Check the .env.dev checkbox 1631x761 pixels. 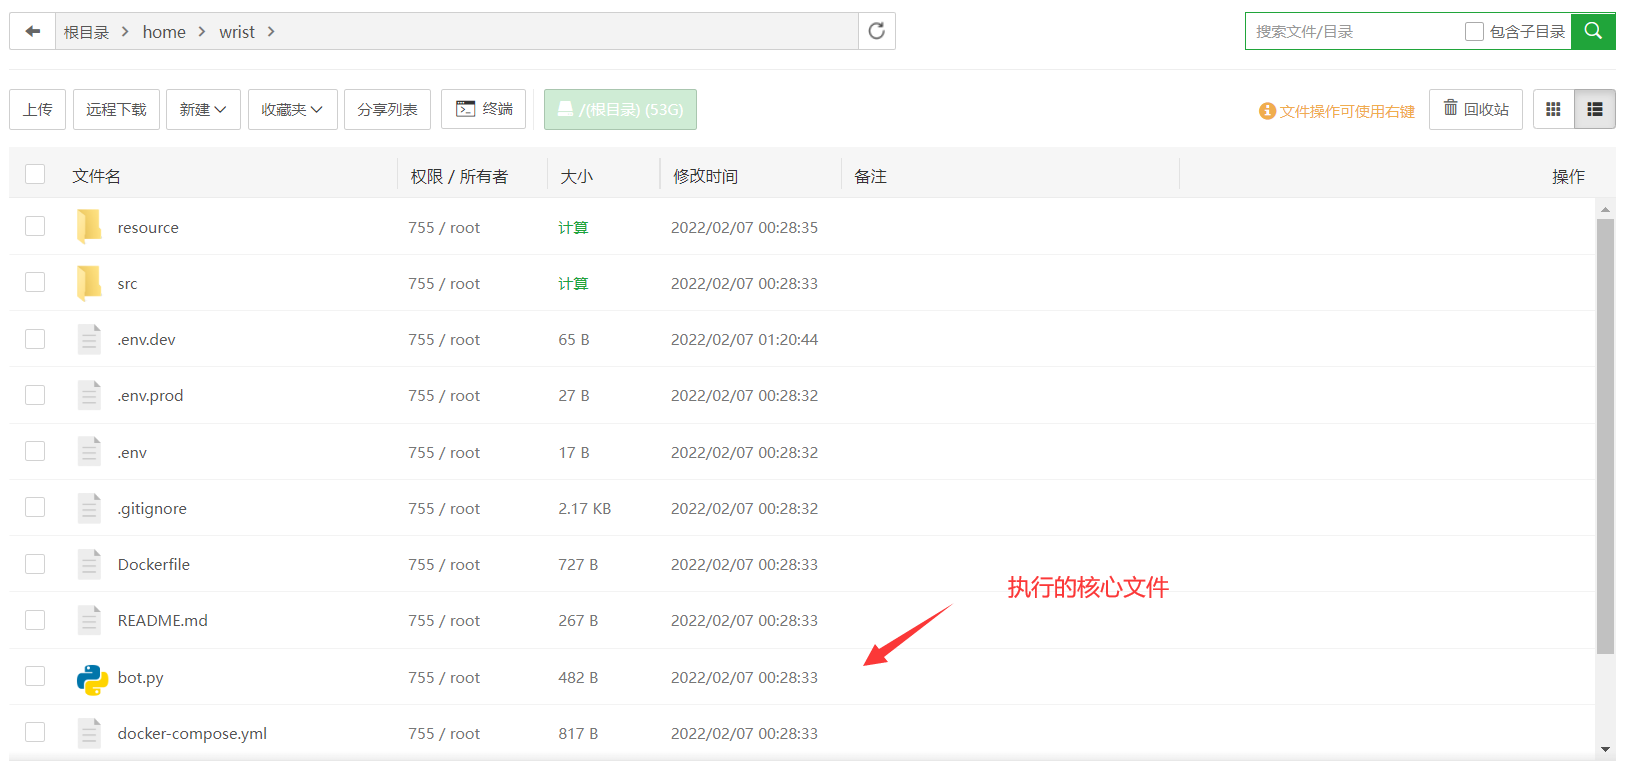[x=35, y=339]
